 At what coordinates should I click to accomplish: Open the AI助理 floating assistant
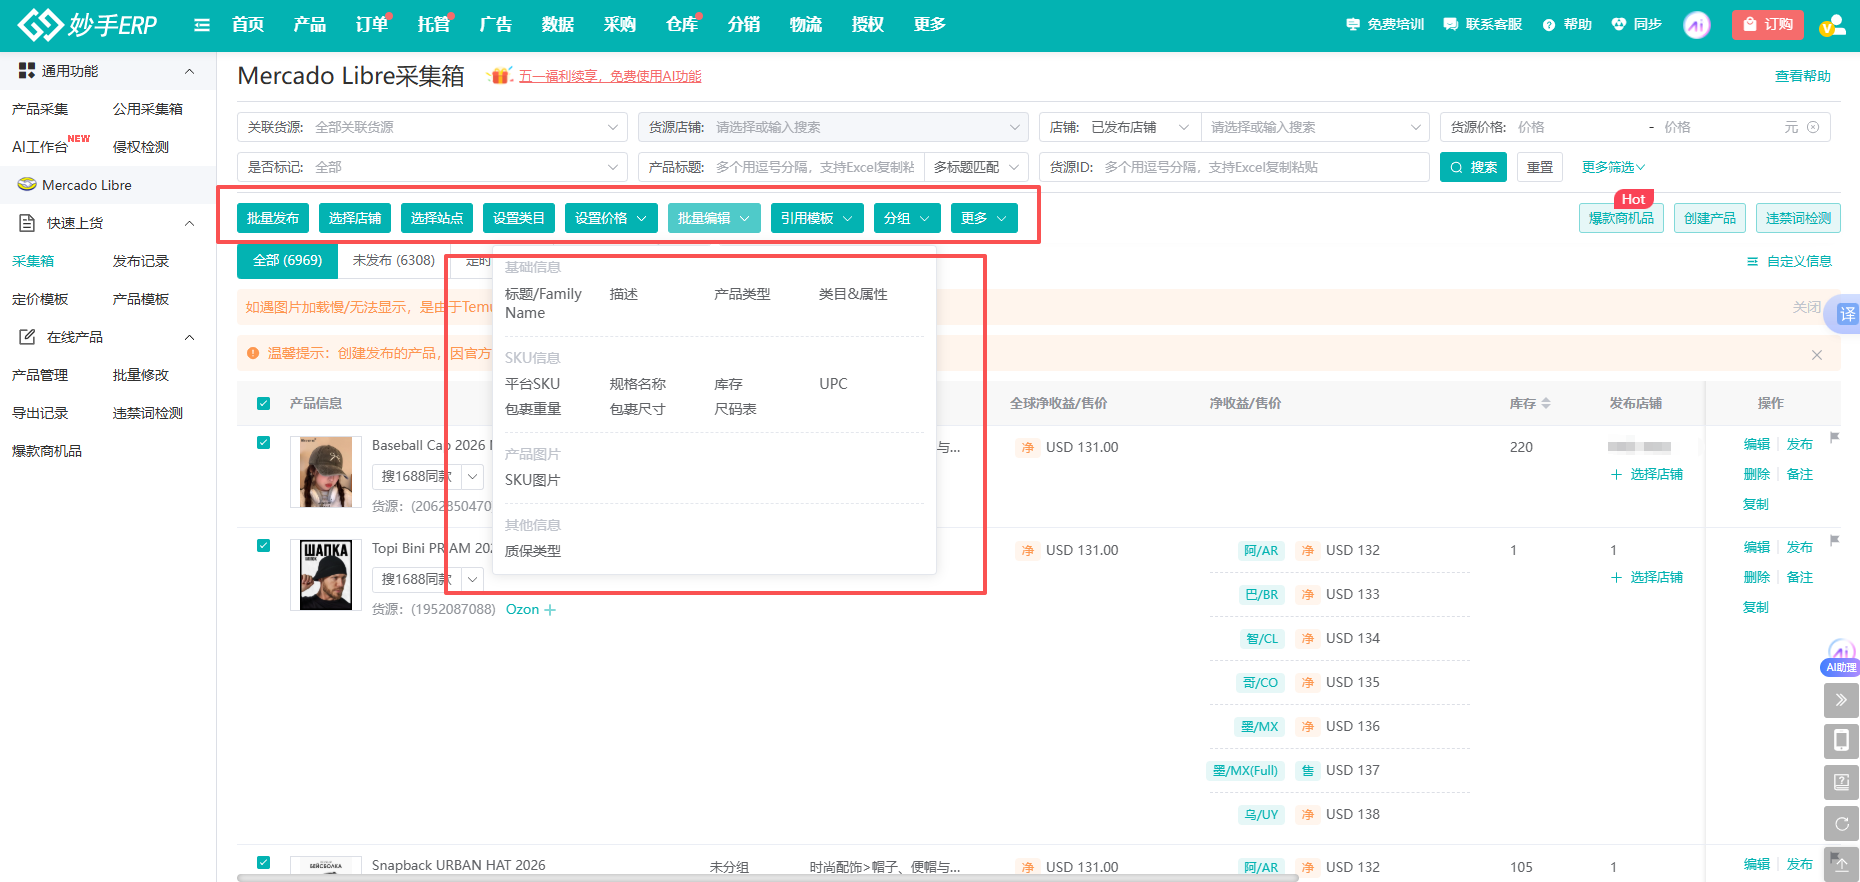point(1841,658)
